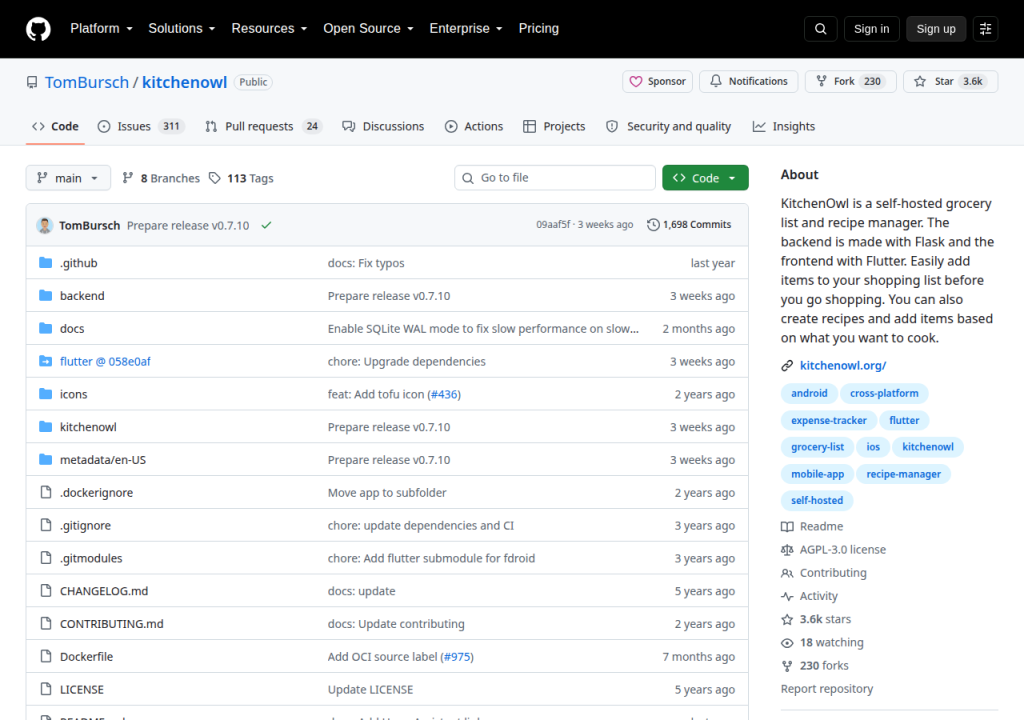Viewport: 1024px width, 720px height.
Task: Click the link icon beside kitchenowl.org
Action: [787, 366]
